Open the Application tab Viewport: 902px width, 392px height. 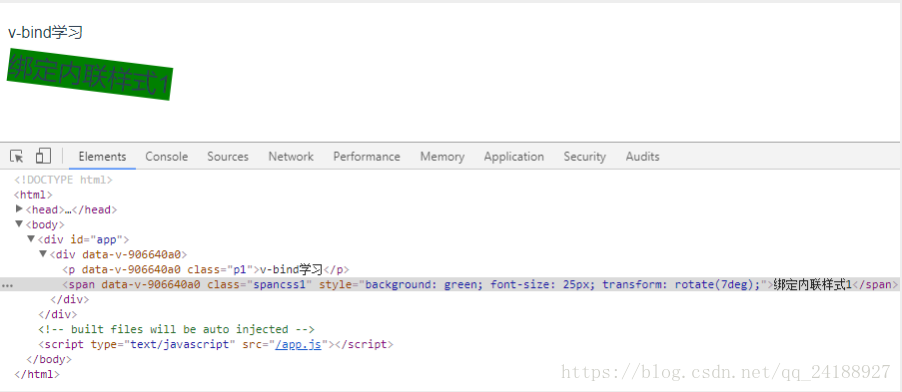[514, 157]
